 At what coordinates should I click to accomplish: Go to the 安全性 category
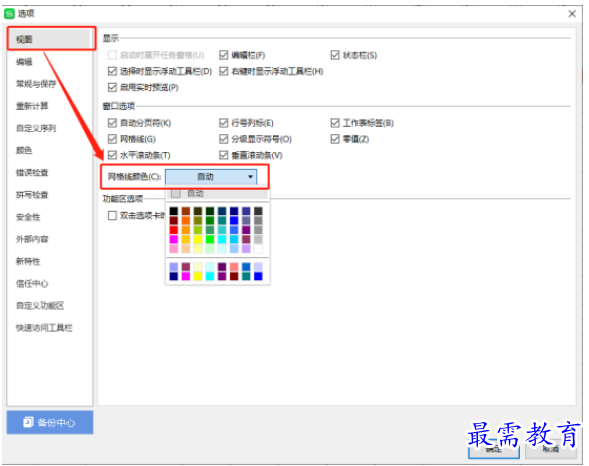[50, 217]
